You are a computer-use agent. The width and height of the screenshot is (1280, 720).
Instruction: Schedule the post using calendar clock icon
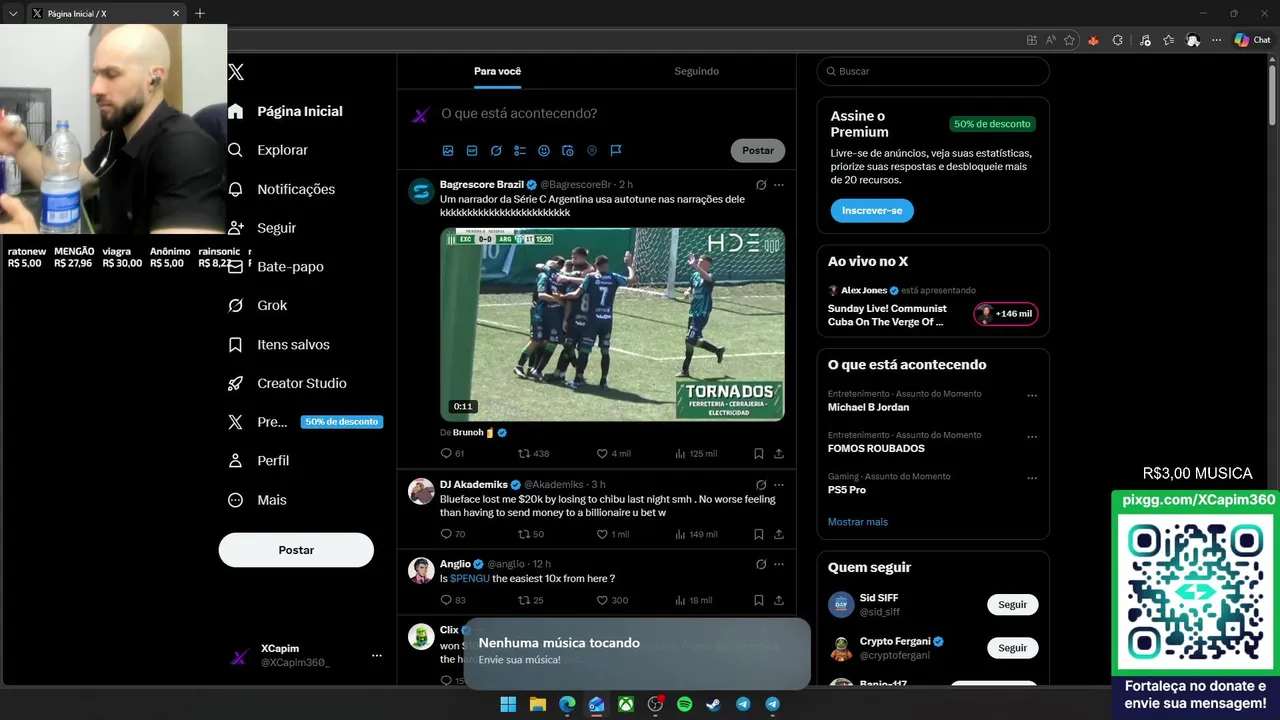click(x=568, y=151)
